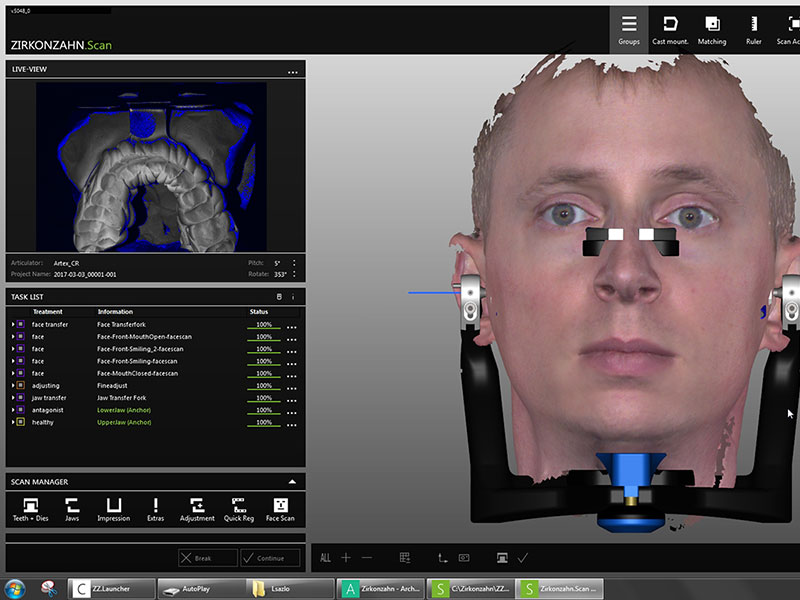Choose the Jaws scan option
Viewport: 800px width, 600px height.
pos(72,508)
